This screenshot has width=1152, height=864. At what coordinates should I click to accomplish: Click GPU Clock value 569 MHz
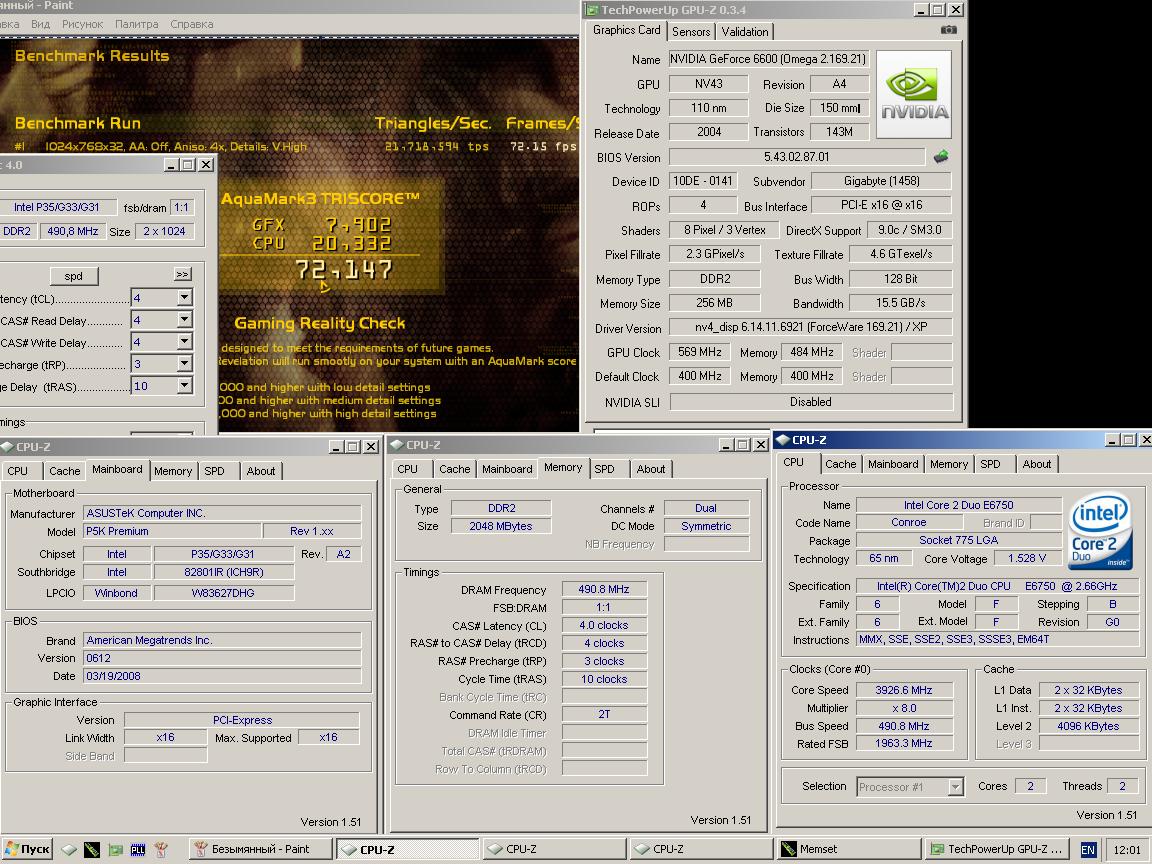699,352
